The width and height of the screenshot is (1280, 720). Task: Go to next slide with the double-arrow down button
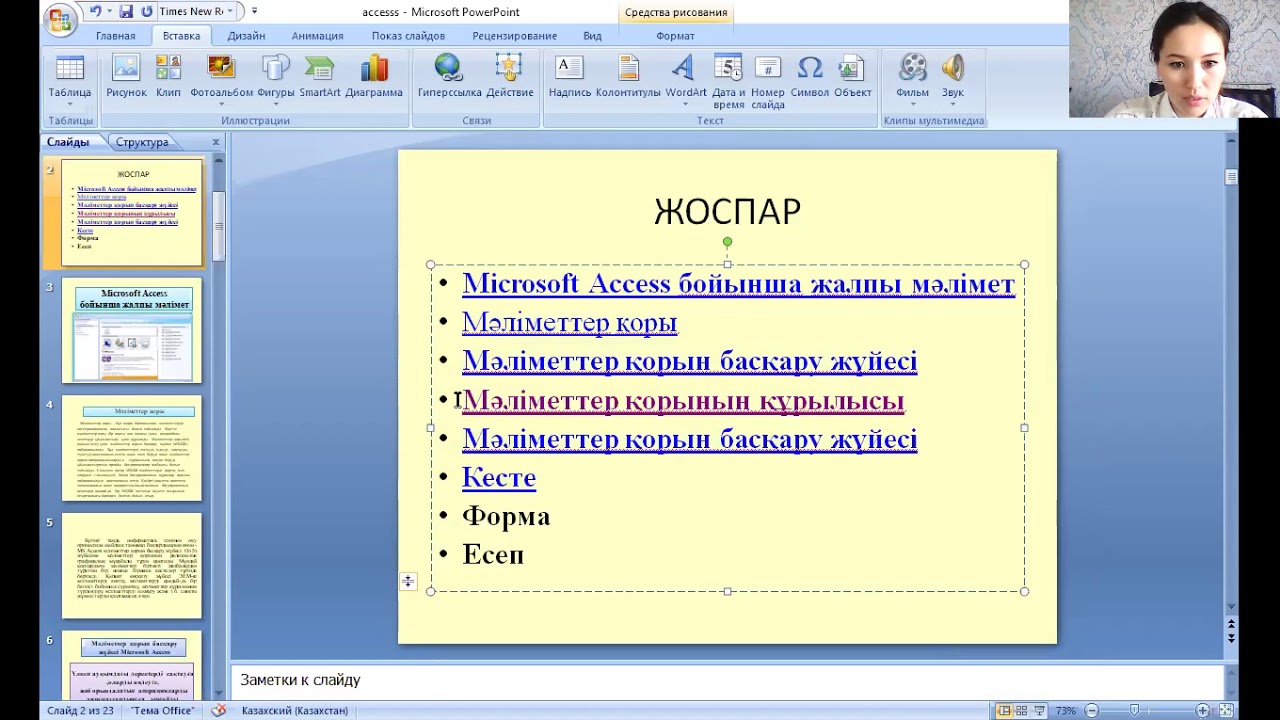[x=1231, y=638]
